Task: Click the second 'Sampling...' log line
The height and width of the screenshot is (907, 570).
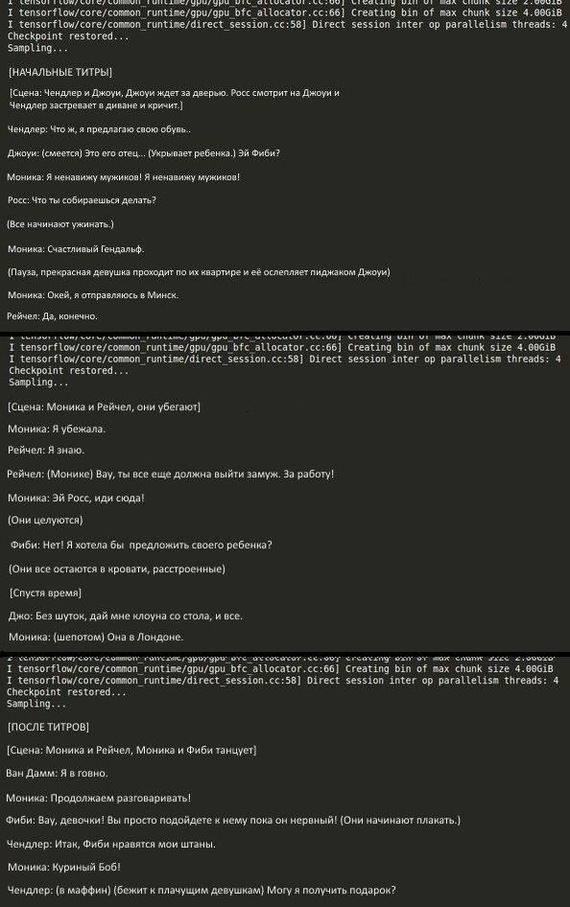Action: coord(38,382)
